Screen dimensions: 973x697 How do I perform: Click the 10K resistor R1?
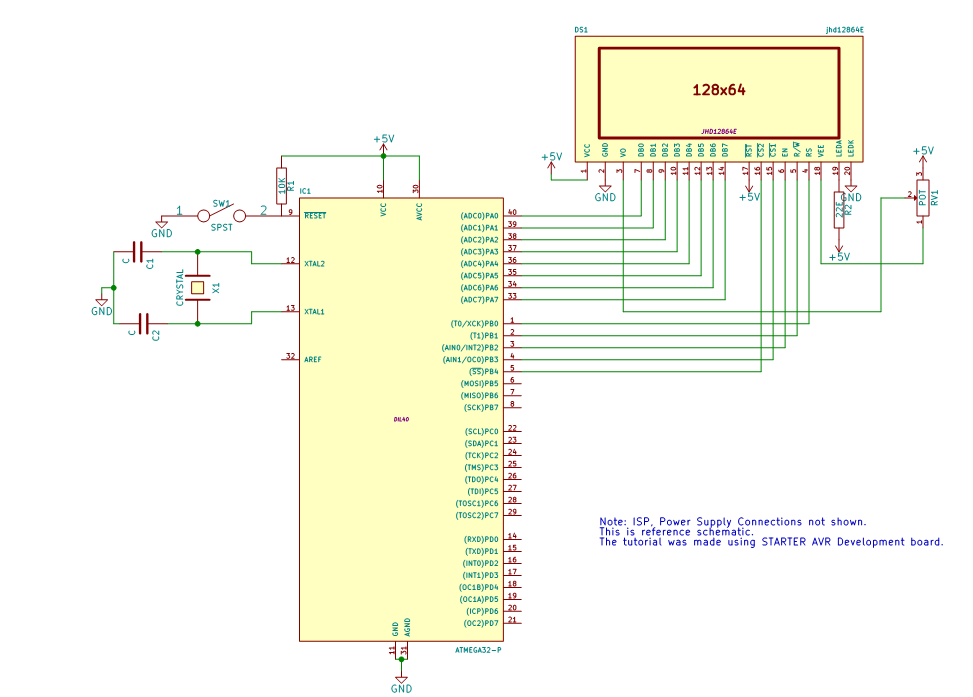click(282, 184)
